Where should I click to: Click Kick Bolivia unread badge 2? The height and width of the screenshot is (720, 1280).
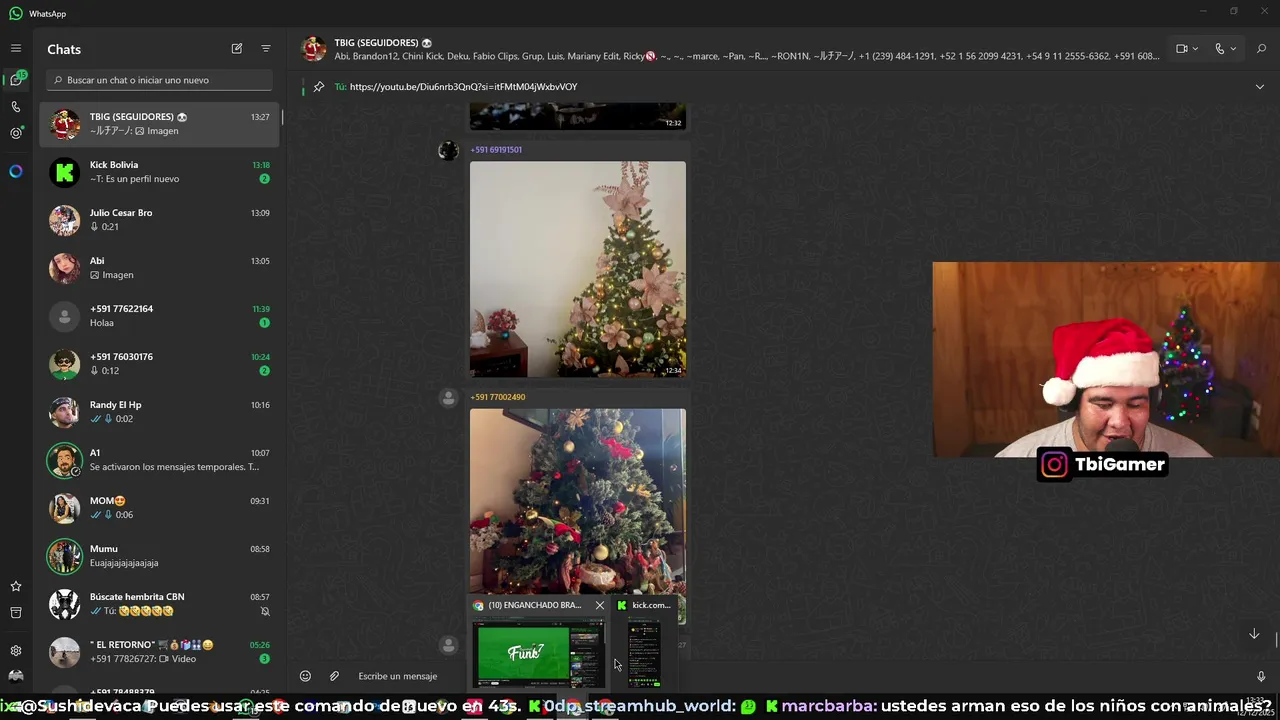point(265,179)
